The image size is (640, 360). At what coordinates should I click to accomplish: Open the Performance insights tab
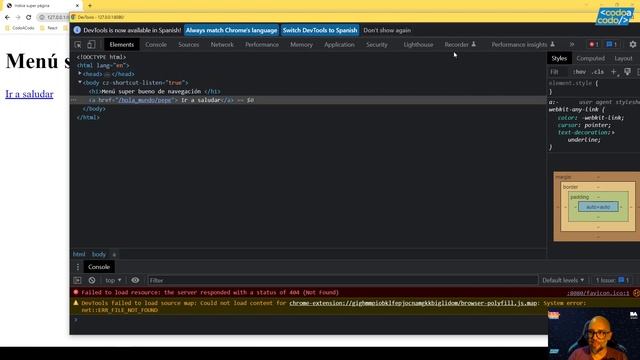pyautogui.click(x=523, y=44)
